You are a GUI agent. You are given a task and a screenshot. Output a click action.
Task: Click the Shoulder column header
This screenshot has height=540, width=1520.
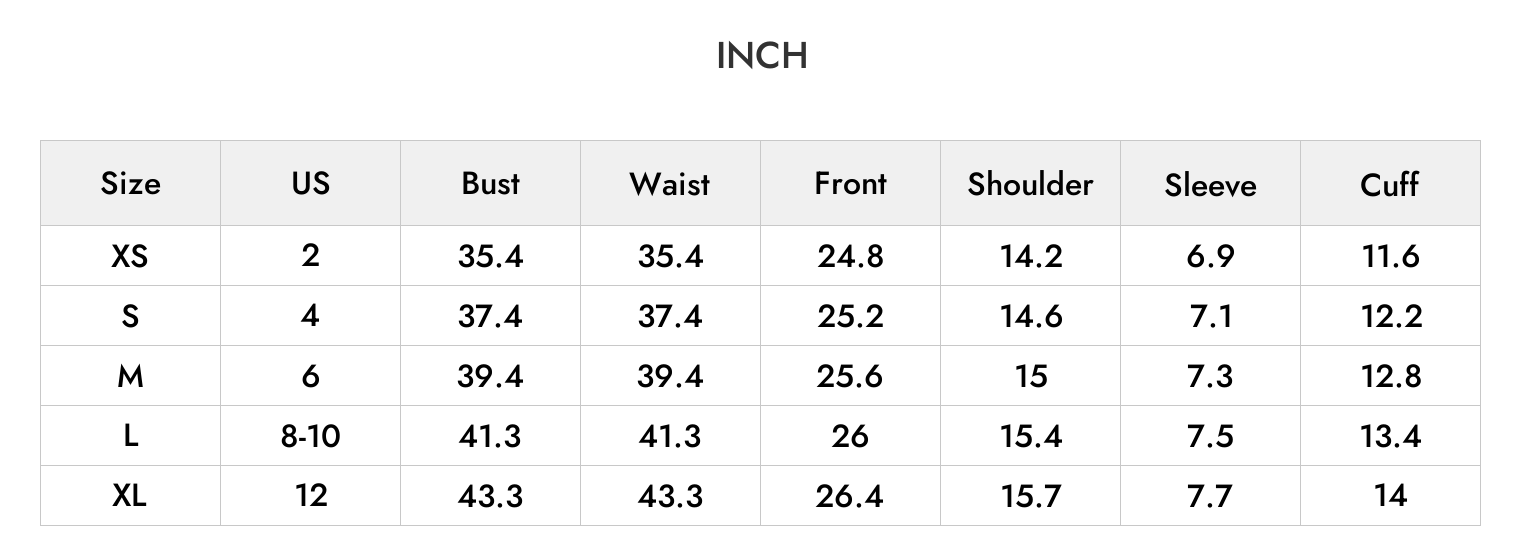click(1030, 184)
